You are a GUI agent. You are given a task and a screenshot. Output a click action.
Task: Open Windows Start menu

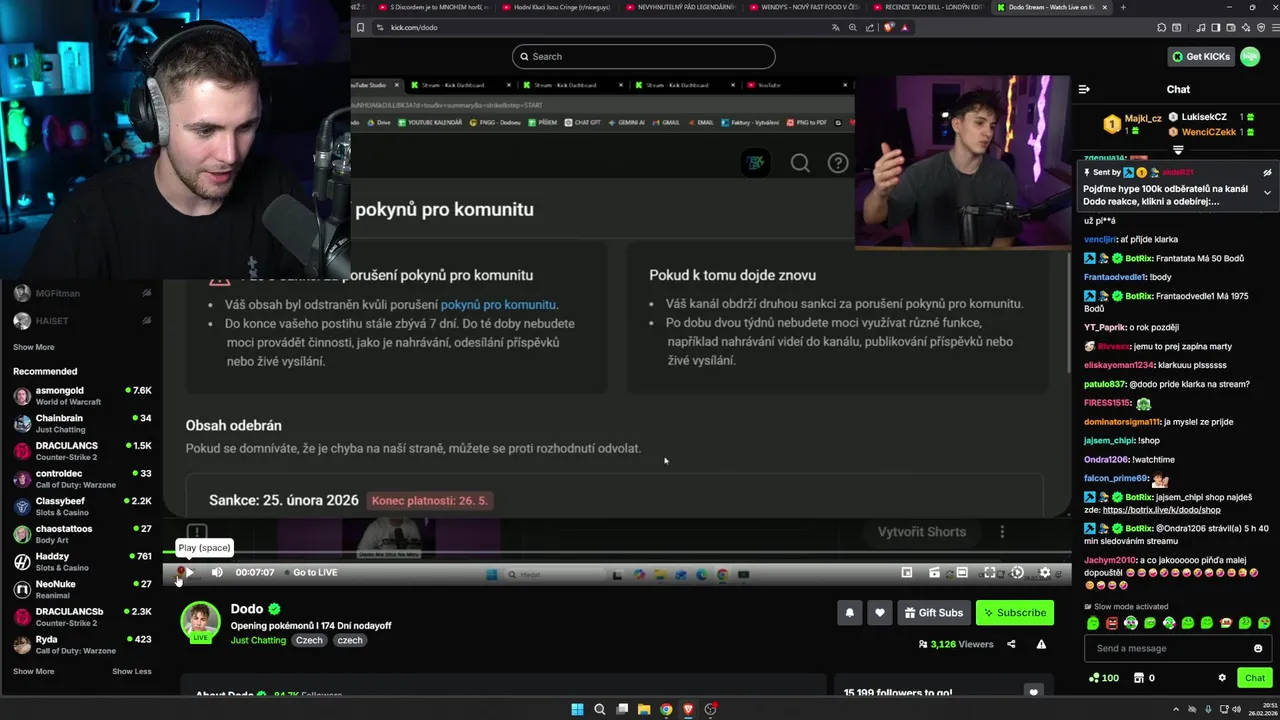577,709
